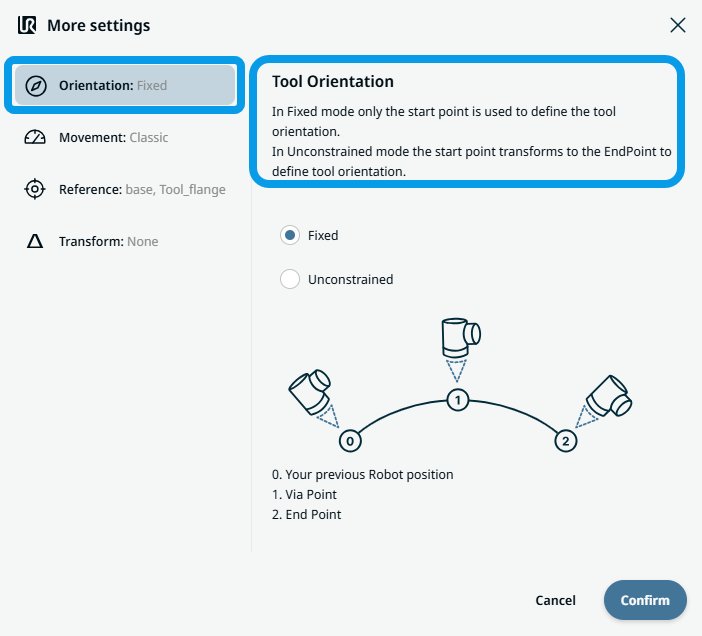The height and width of the screenshot is (636, 702).
Task: Open the Movement: Classic settings tab
Action: 113,137
